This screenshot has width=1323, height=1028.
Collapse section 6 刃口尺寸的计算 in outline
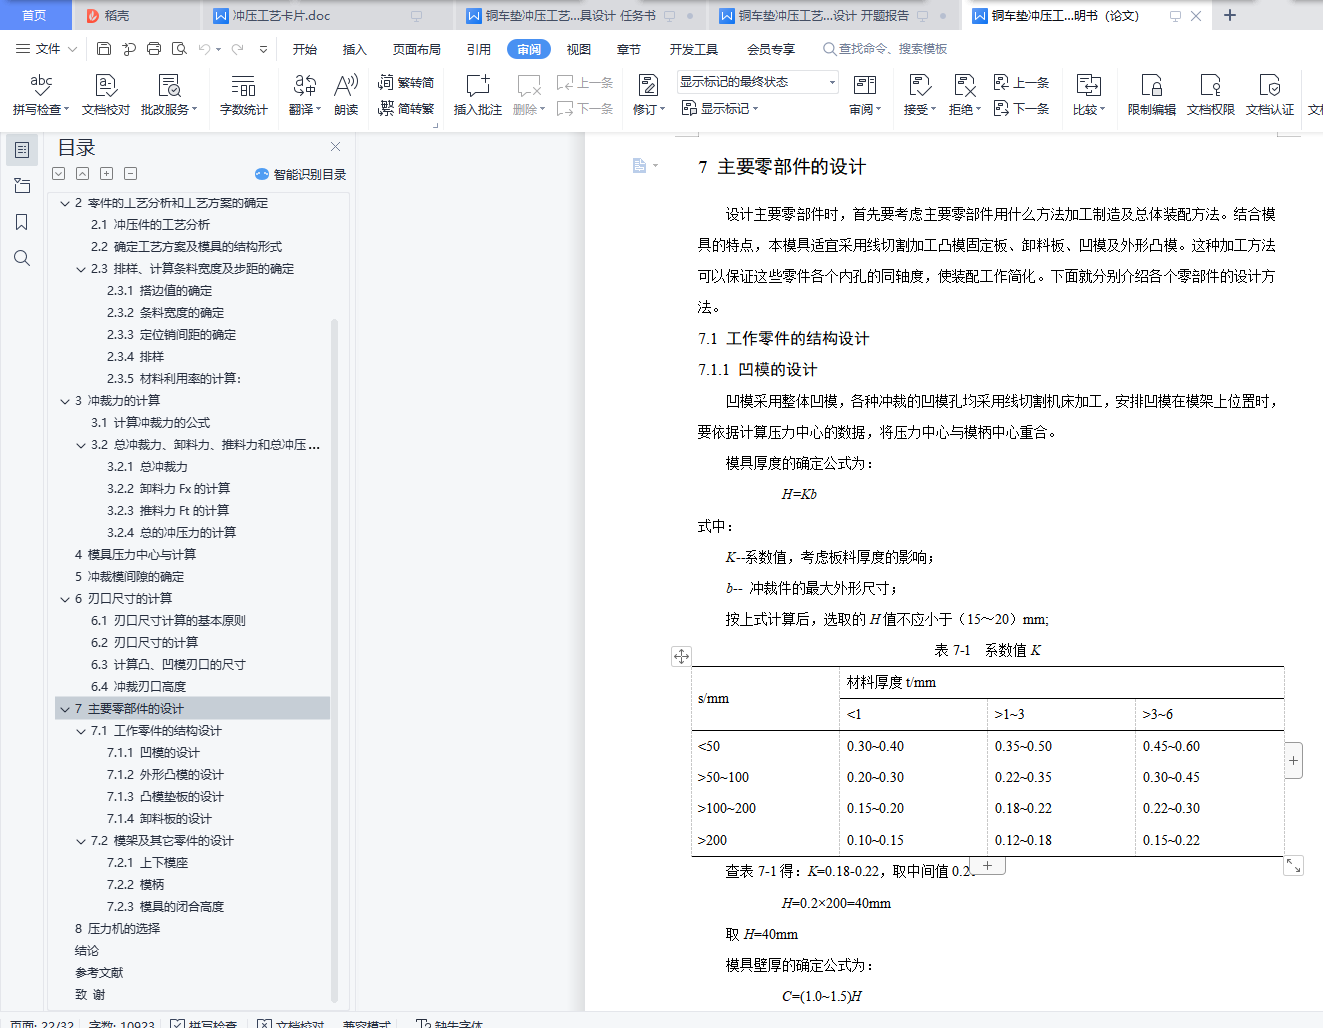point(65,599)
